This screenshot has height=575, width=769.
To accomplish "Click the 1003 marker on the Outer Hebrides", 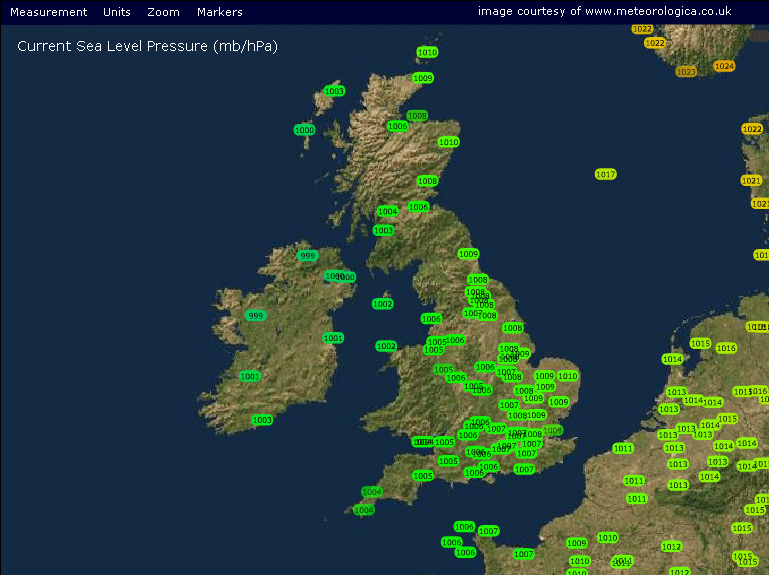I will coord(334,91).
